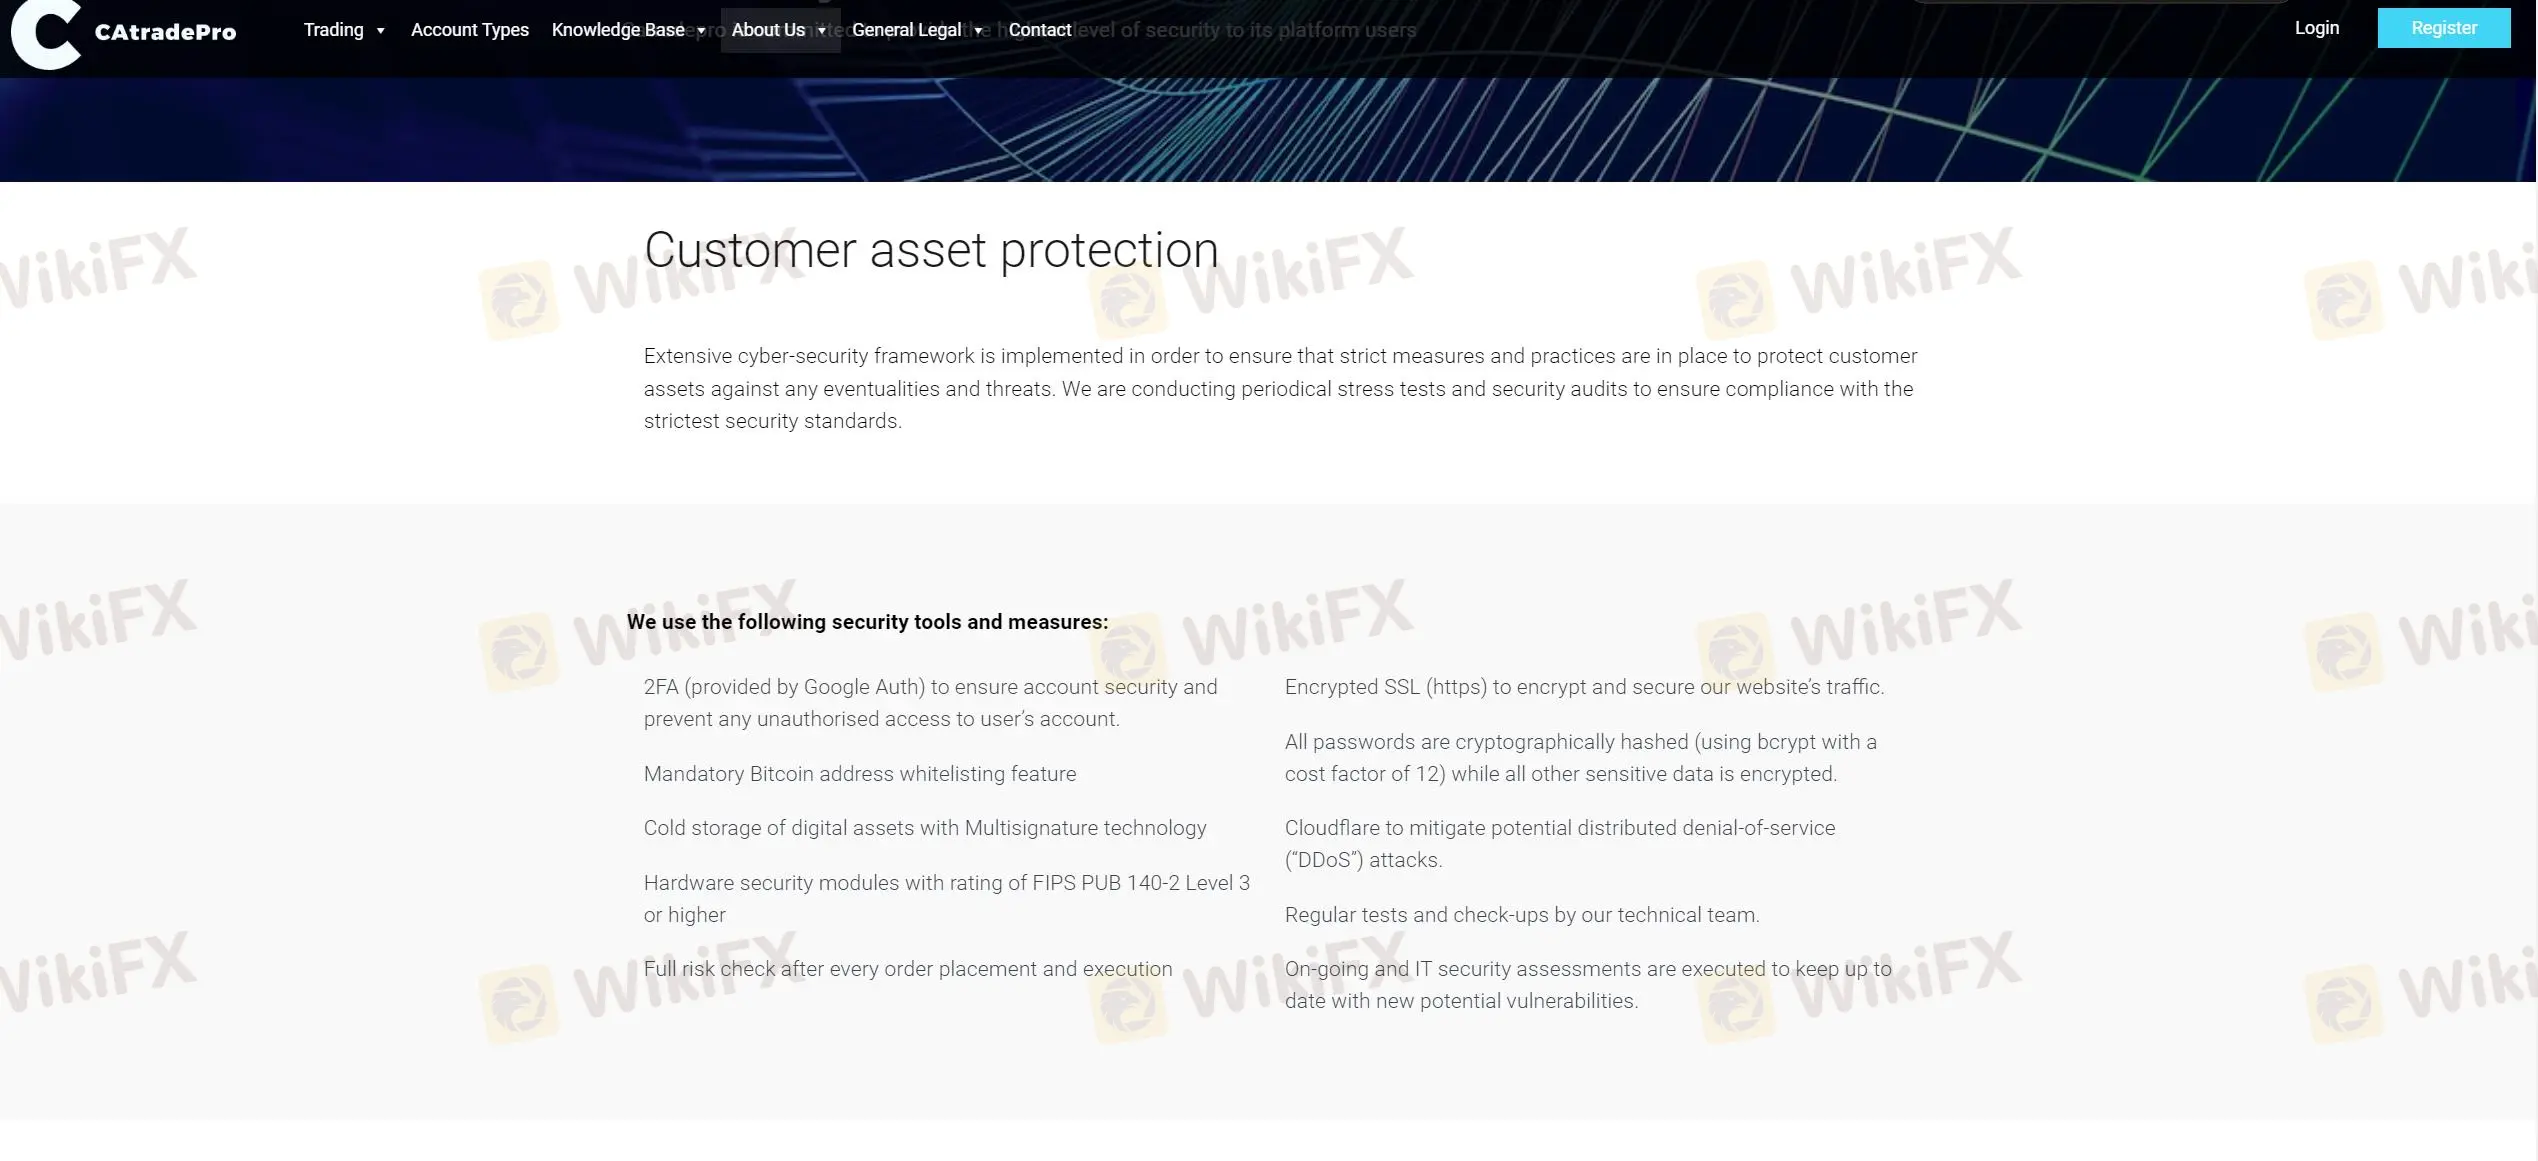Scroll down to security tools section
The image size is (2538, 1161).
coord(868,622)
